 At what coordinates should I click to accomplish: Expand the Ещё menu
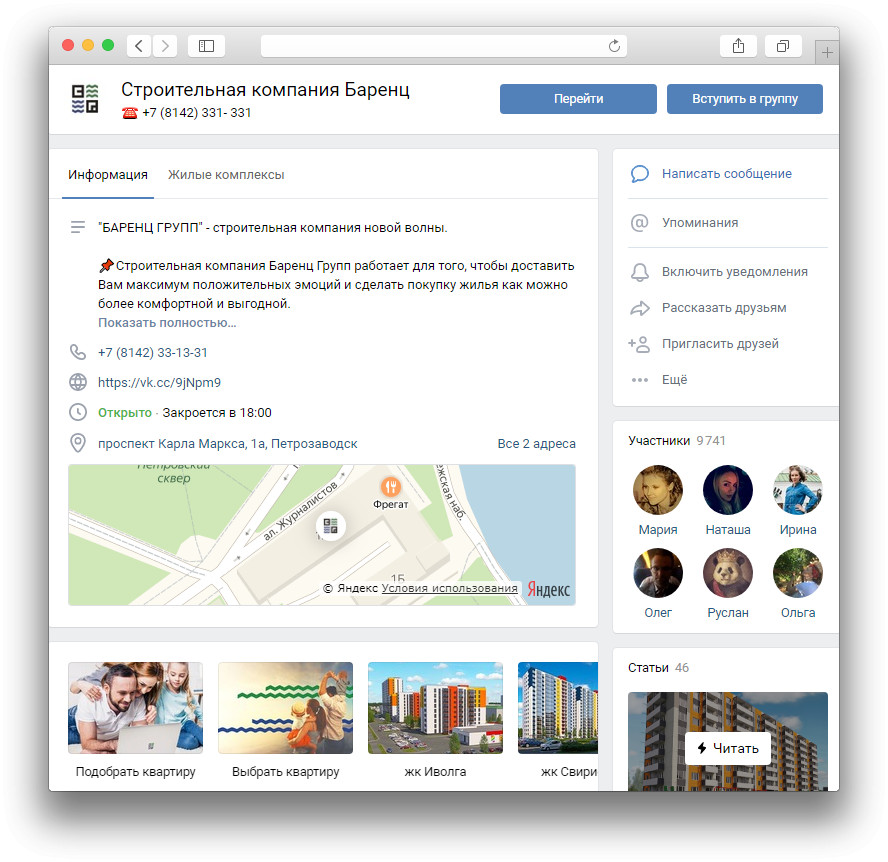(674, 380)
